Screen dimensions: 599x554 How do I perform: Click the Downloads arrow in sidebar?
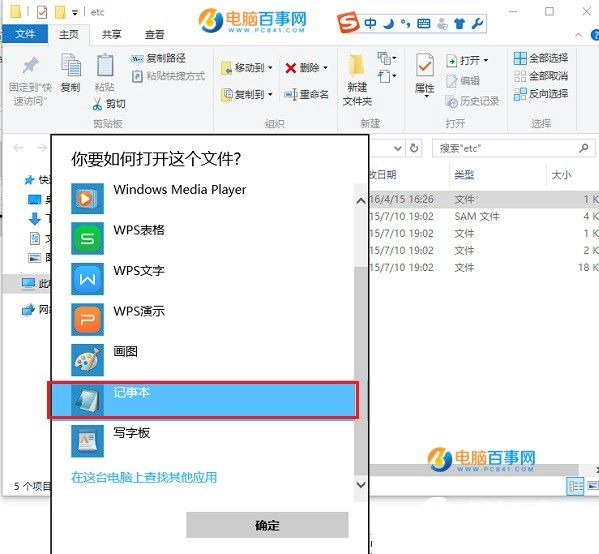(34, 219)
